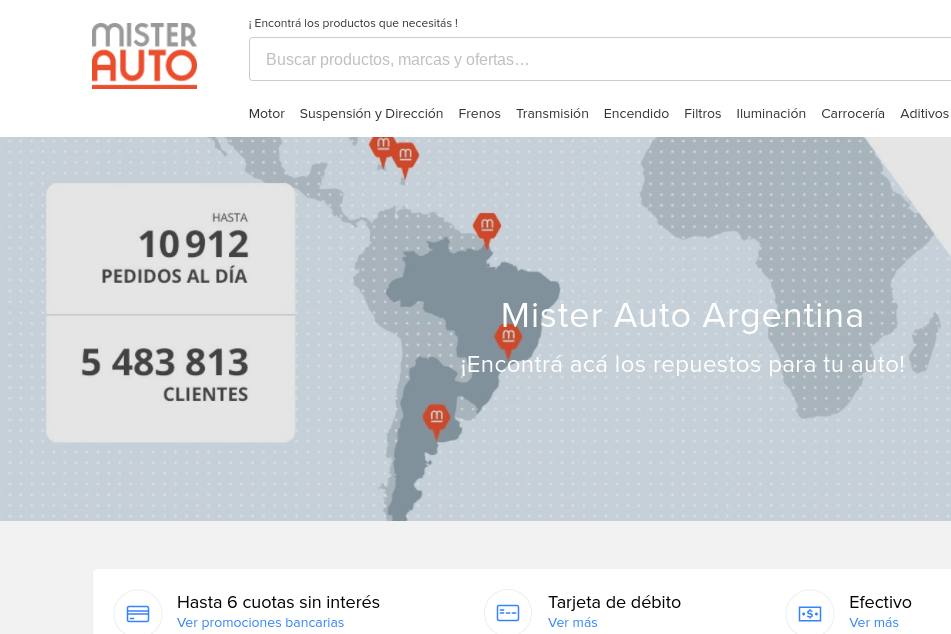Go to the Frenos category
Viewport: 951px width, 634px height.
click(x=479, y=114)
